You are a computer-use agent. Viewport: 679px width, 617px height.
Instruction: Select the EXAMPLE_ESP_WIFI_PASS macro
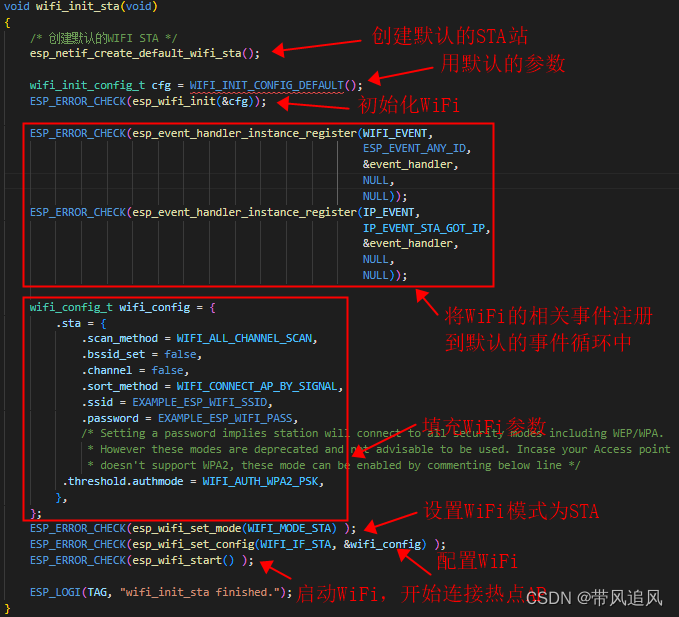(225, 418)
